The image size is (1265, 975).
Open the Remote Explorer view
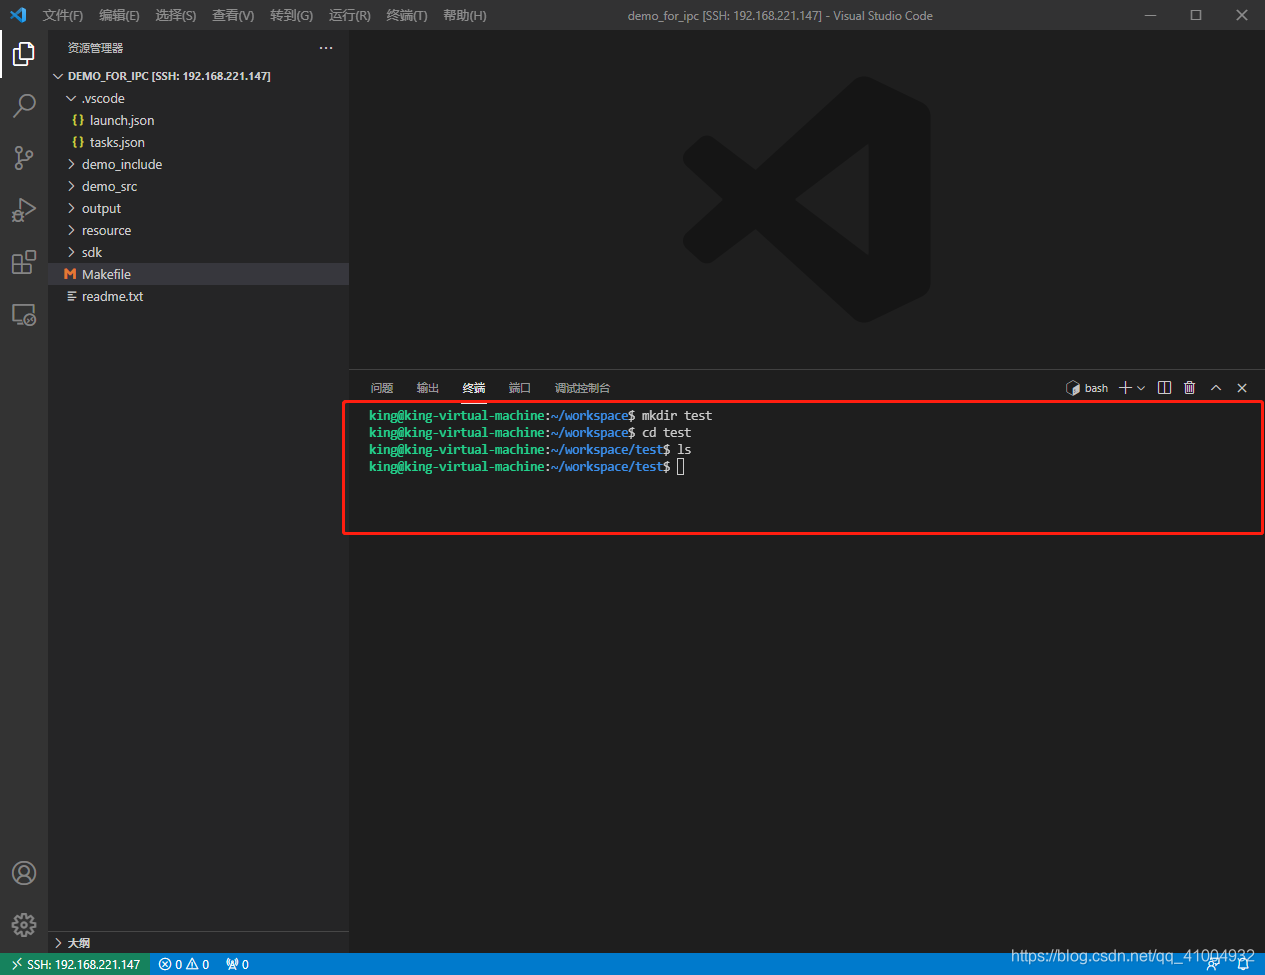24,314
